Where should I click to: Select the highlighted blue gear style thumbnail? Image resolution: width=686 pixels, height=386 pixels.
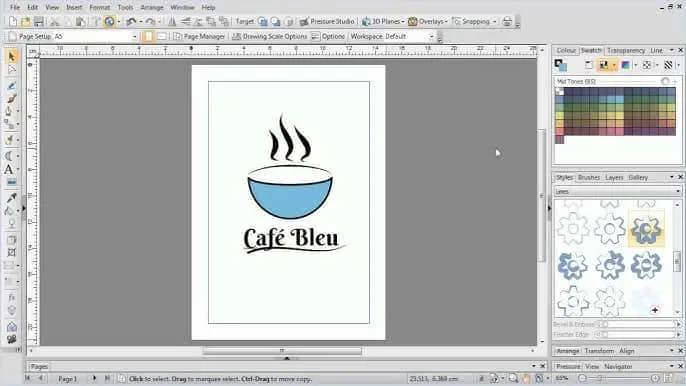[x=646, y=228]
